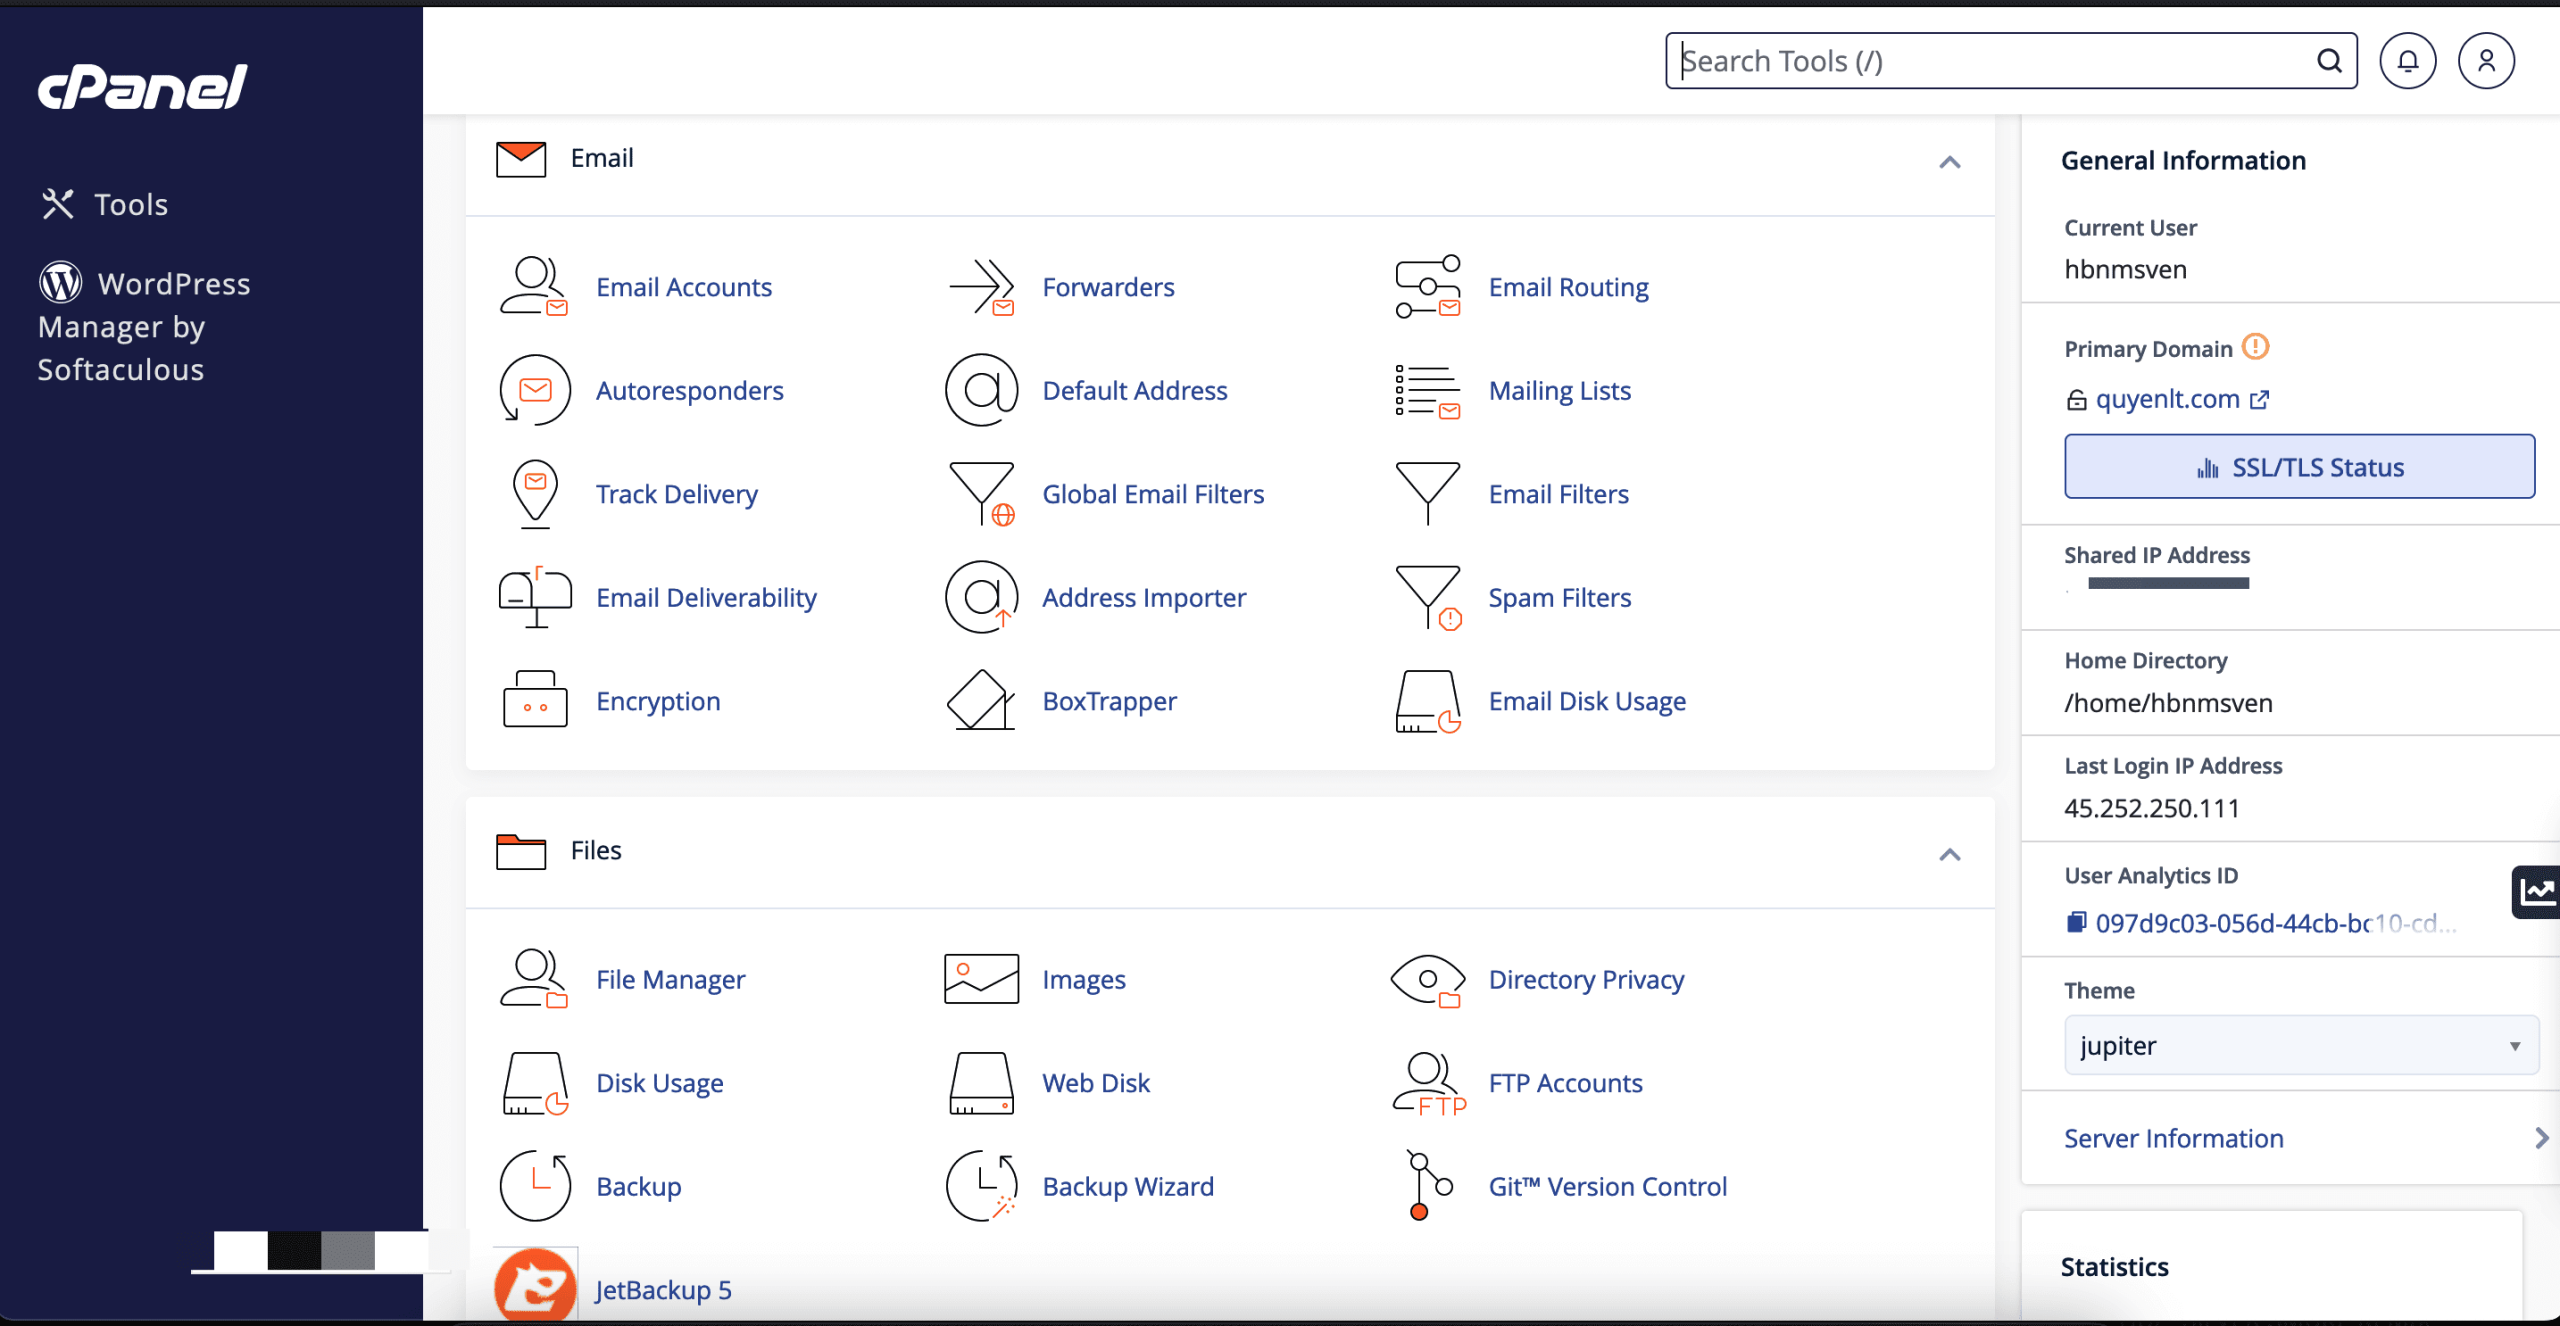
Task: Click the Spam Filters funnel icon
Action: tap(1428, 597)
